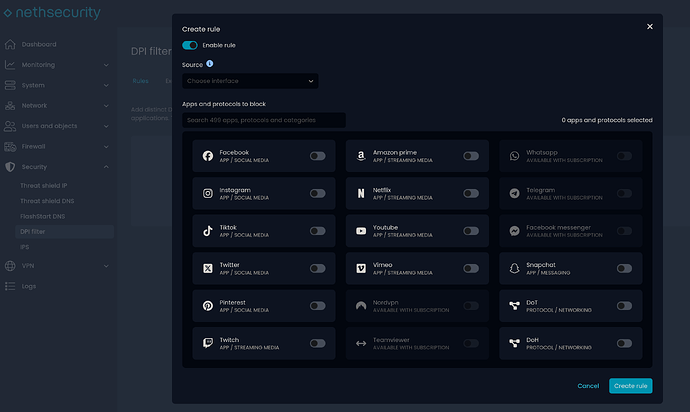Open the Dashboard page
The image size is (690, 412).
pos(39,44)
